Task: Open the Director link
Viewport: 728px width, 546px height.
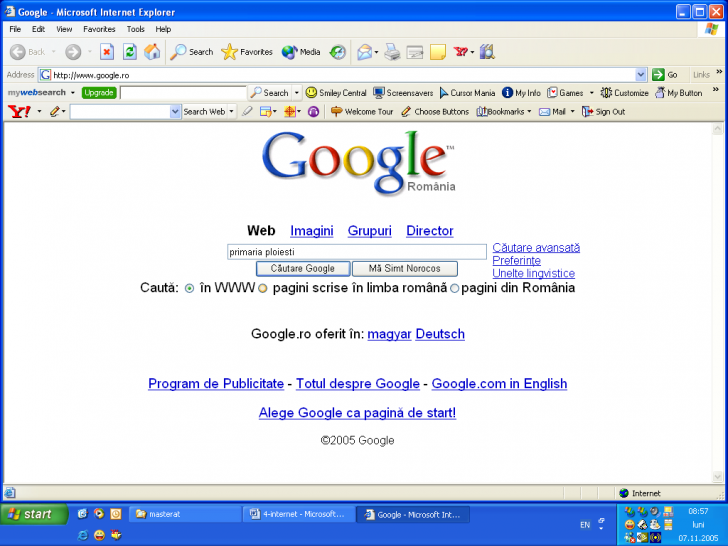Action: [429, 231]
